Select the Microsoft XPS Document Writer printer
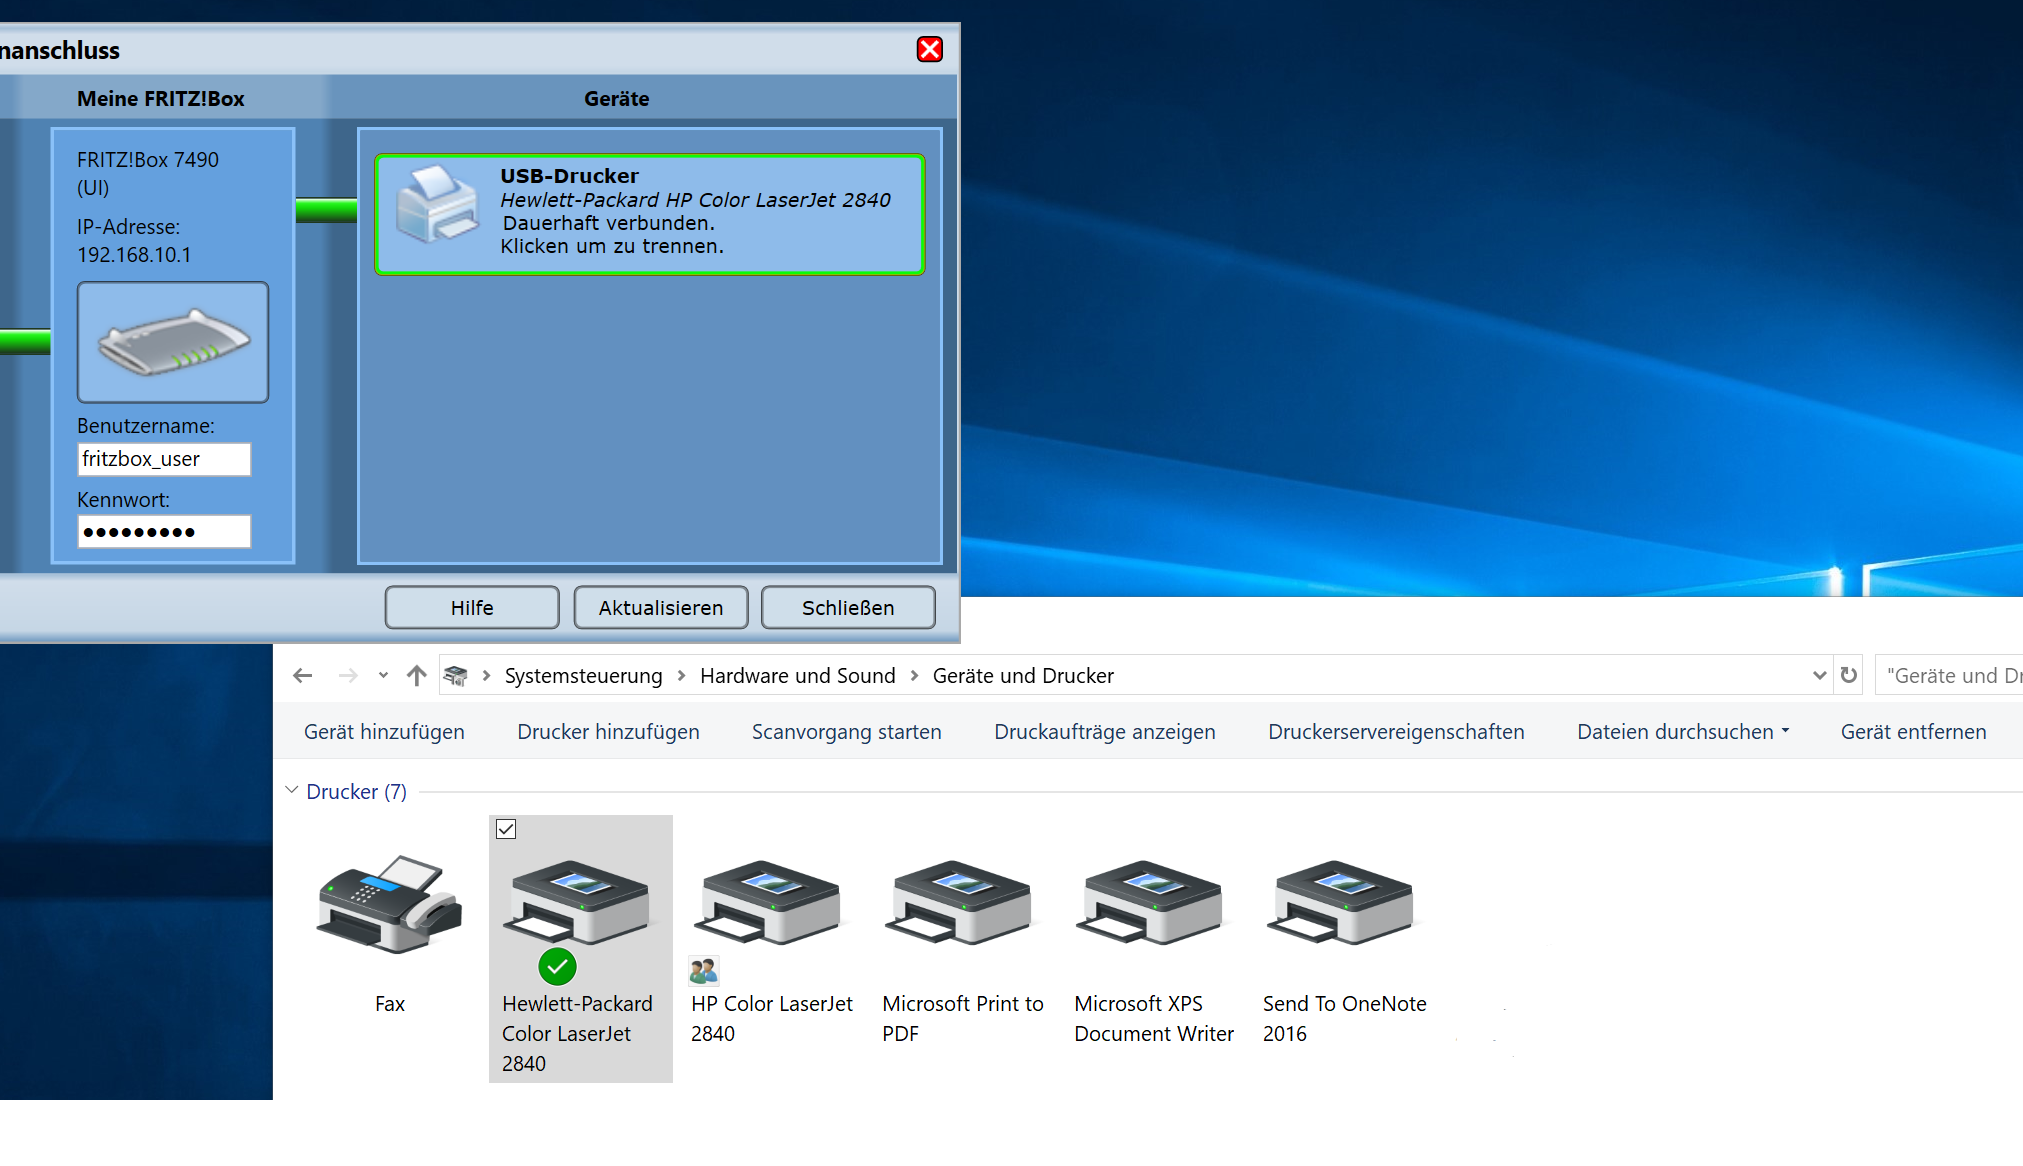The image size is (2023, 1166). 1153,905
